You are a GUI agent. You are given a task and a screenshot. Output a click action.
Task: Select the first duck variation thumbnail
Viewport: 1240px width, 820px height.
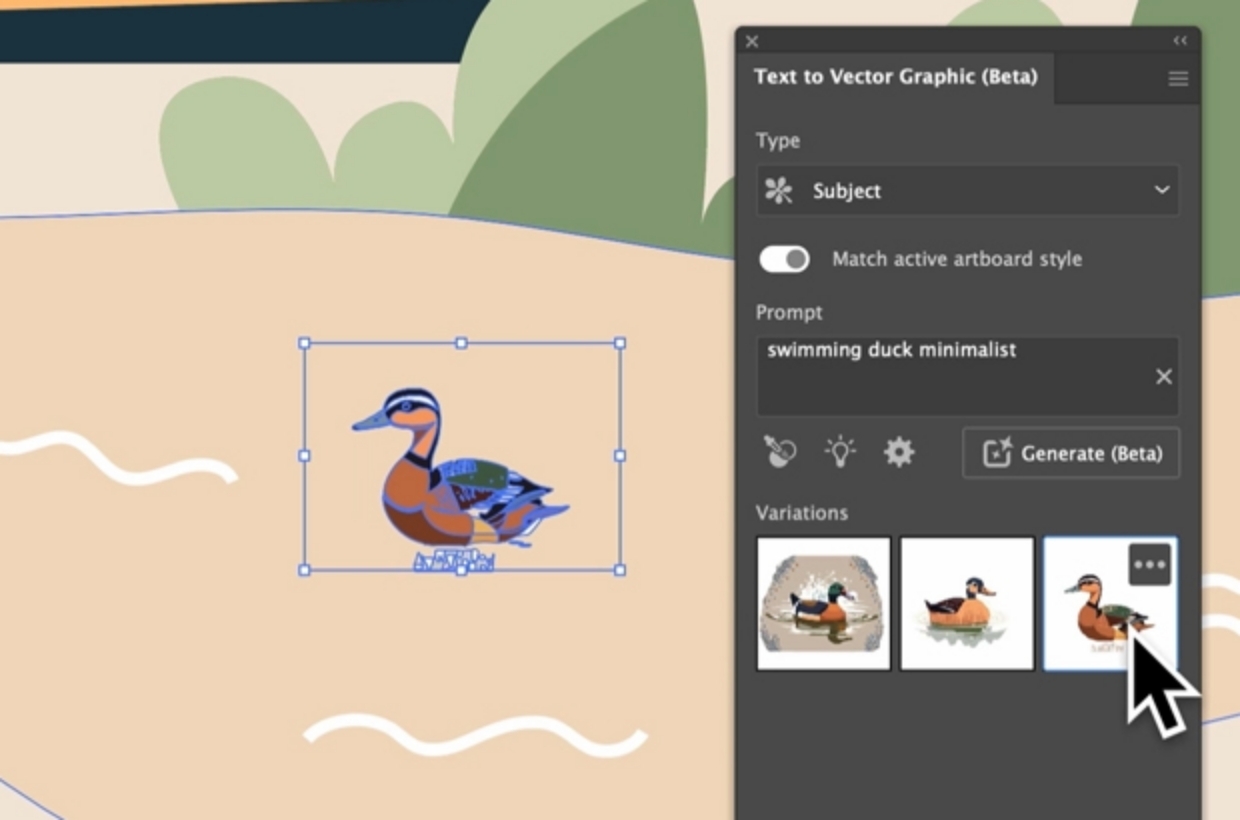[822, 601]
